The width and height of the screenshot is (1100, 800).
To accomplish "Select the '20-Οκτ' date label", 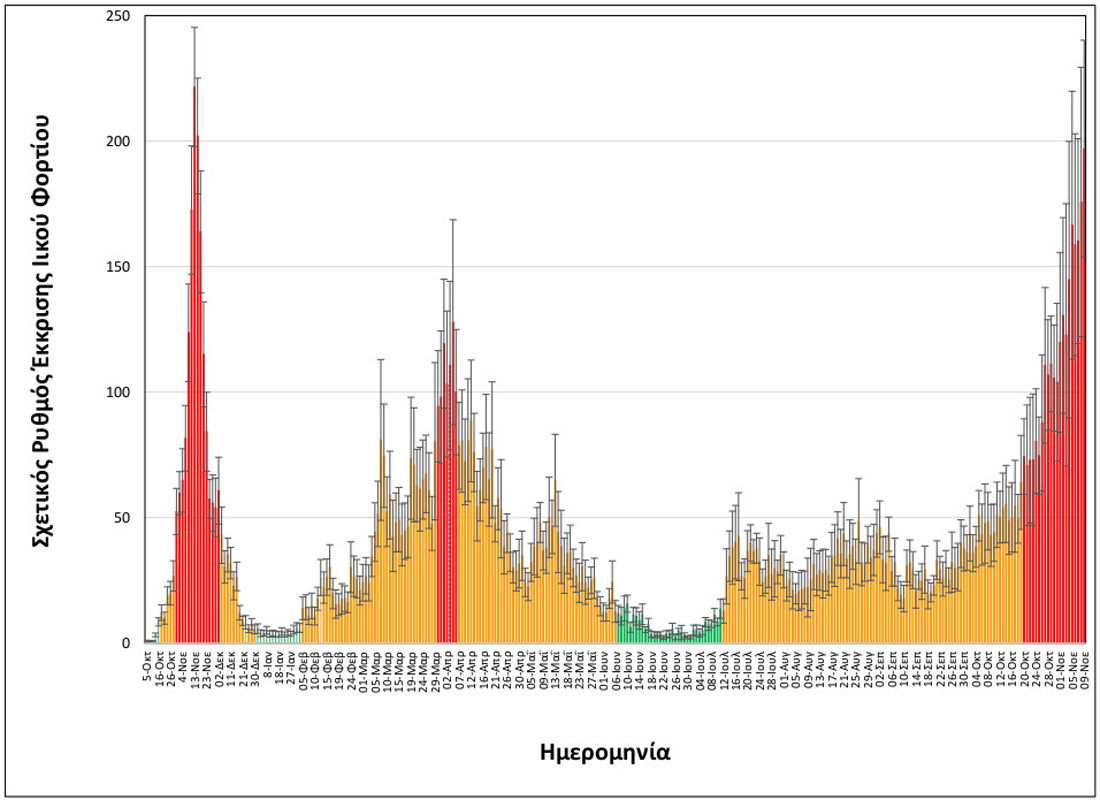I will 1024,668.
